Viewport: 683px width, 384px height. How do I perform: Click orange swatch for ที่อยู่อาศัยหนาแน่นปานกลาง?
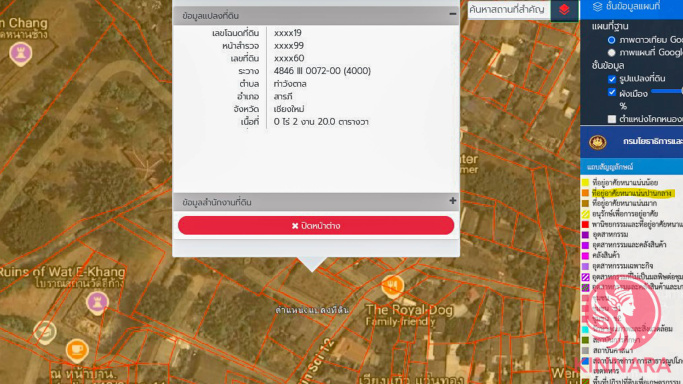tap(585, 193)
